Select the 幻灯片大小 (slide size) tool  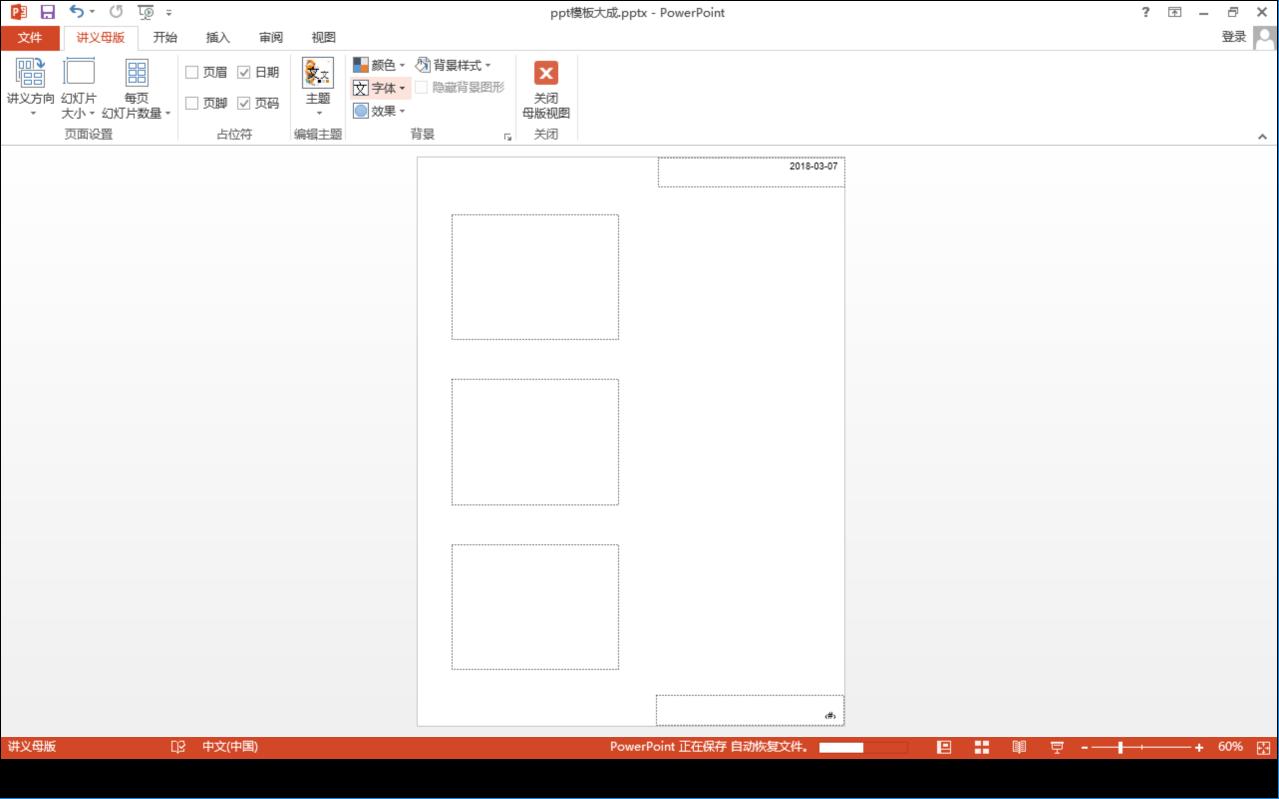pyautogui.click(x=78, y=85)
